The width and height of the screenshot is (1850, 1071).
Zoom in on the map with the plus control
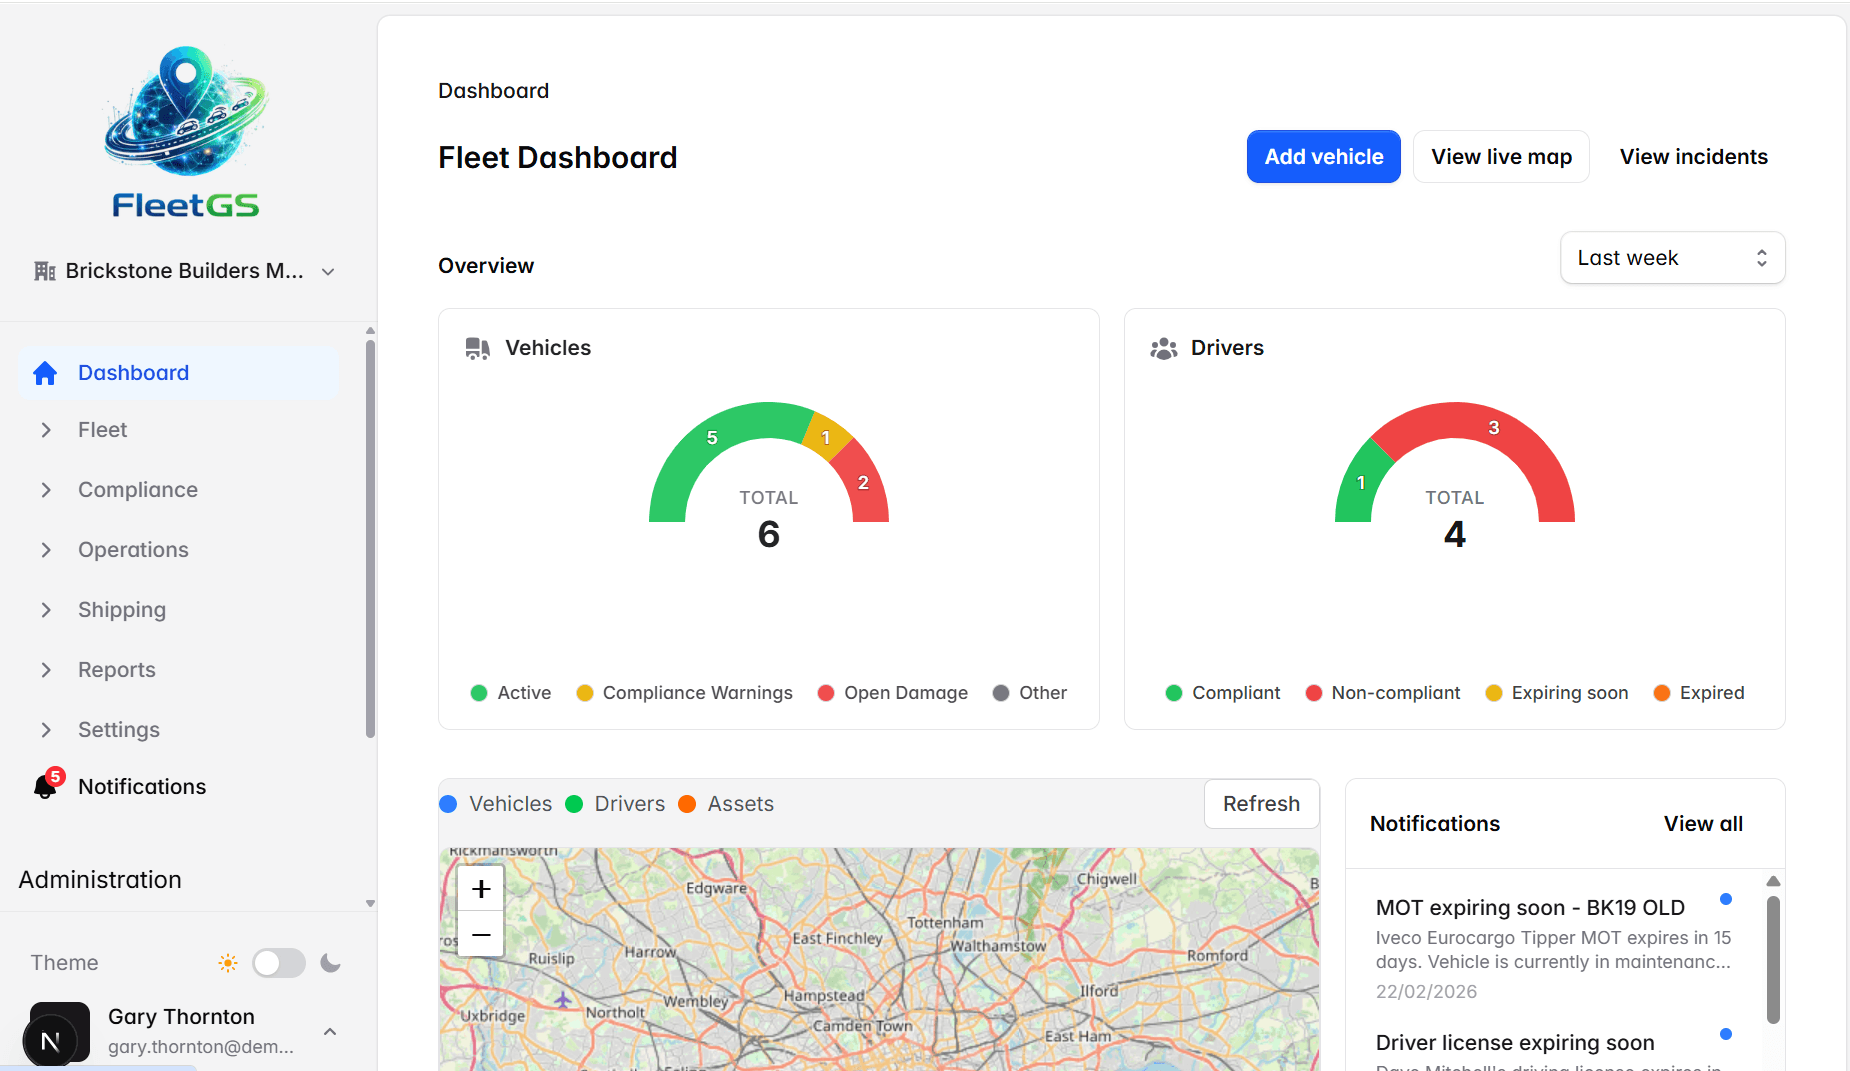point(481,888)
